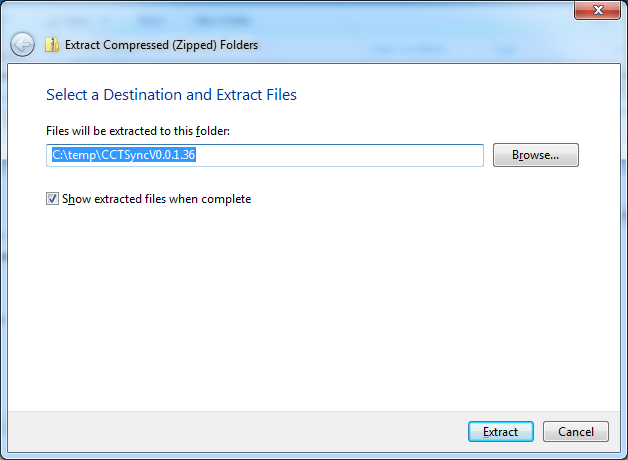The height and width of the screenshot is (460, 628).
Task: Click the gray footer bar left of Extract
Action: [238, 432]
